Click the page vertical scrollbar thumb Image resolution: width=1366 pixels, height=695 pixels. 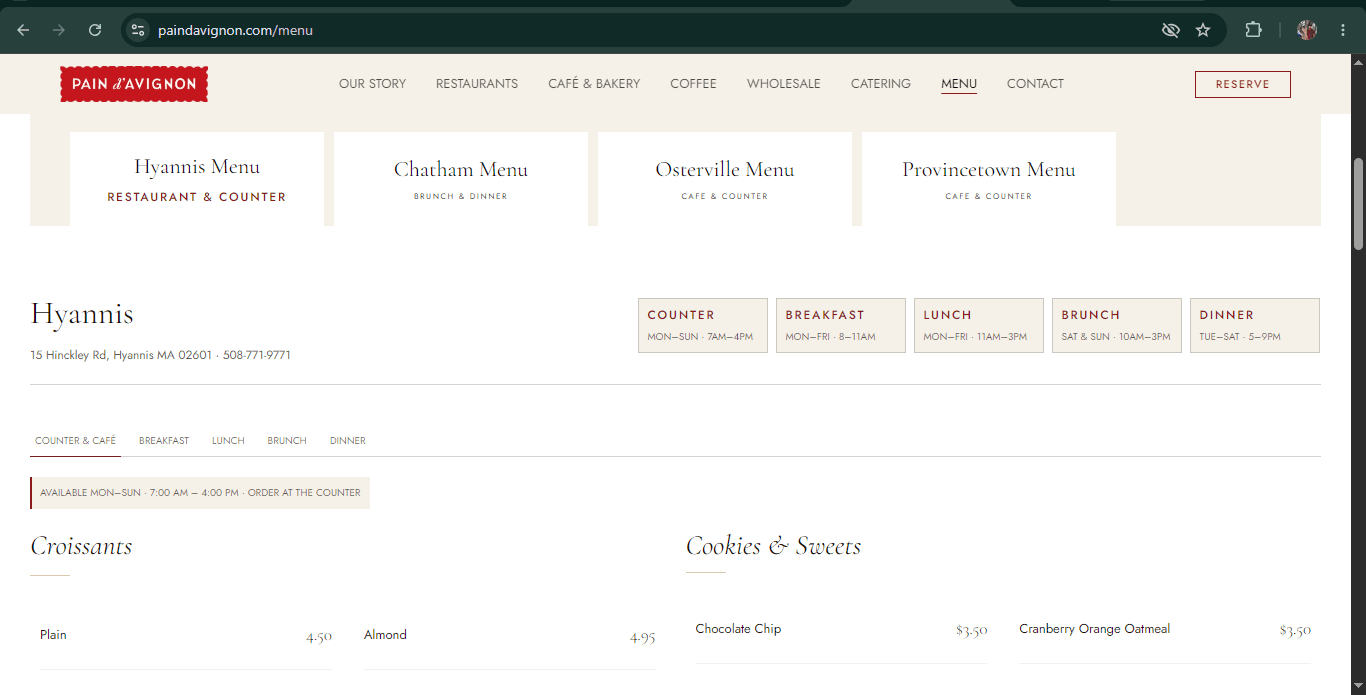tap(1358, 204)
